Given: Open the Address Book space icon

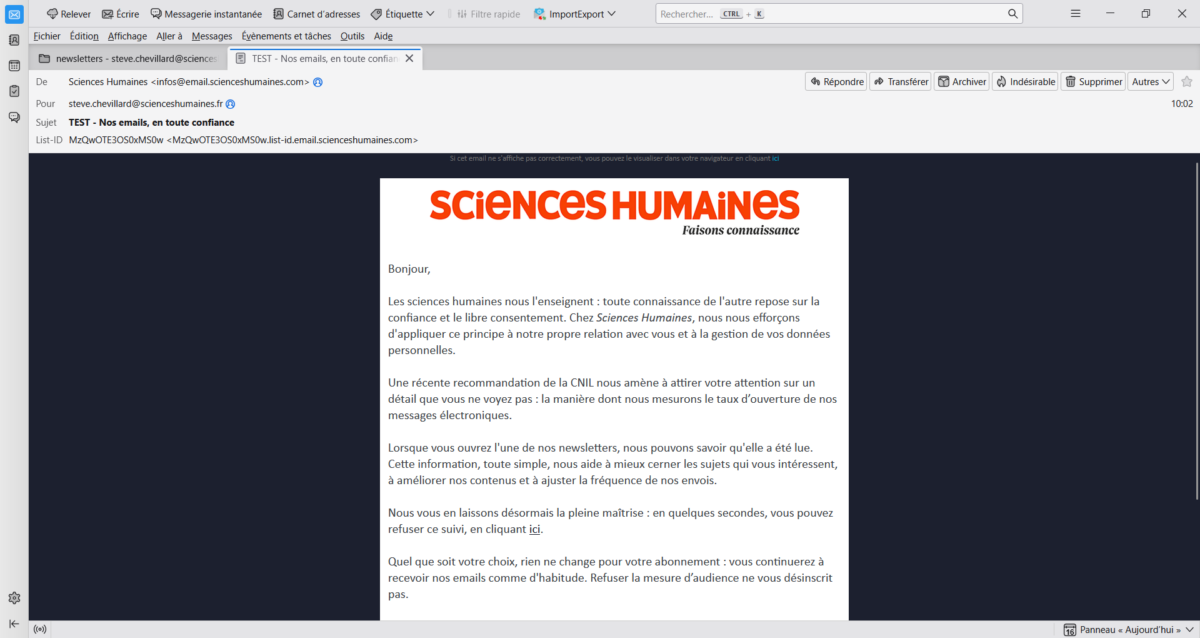Looking at the screenshot, I should pos(14,40).
